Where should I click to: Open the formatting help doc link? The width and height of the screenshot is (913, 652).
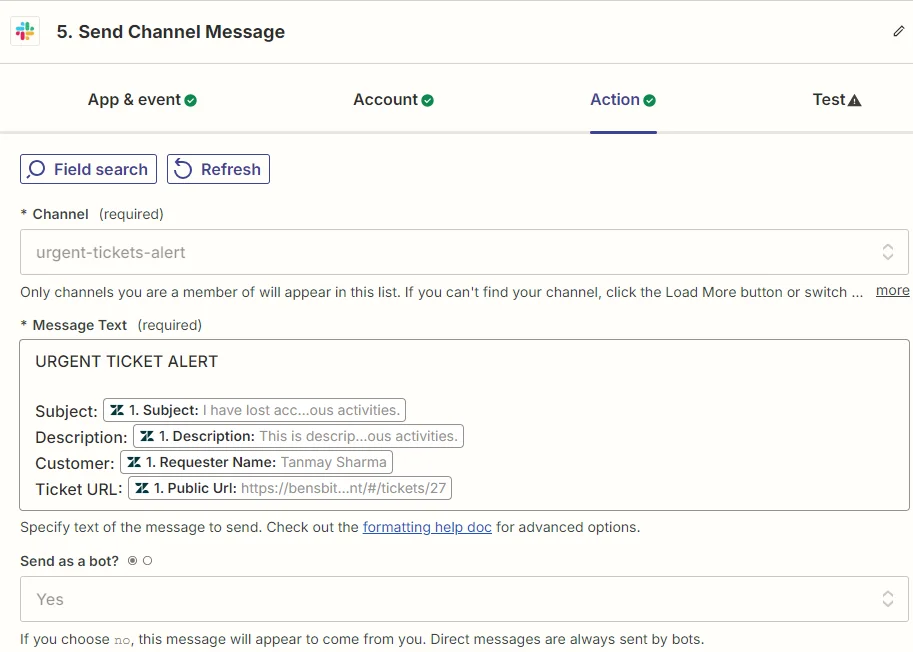point(427,527)
